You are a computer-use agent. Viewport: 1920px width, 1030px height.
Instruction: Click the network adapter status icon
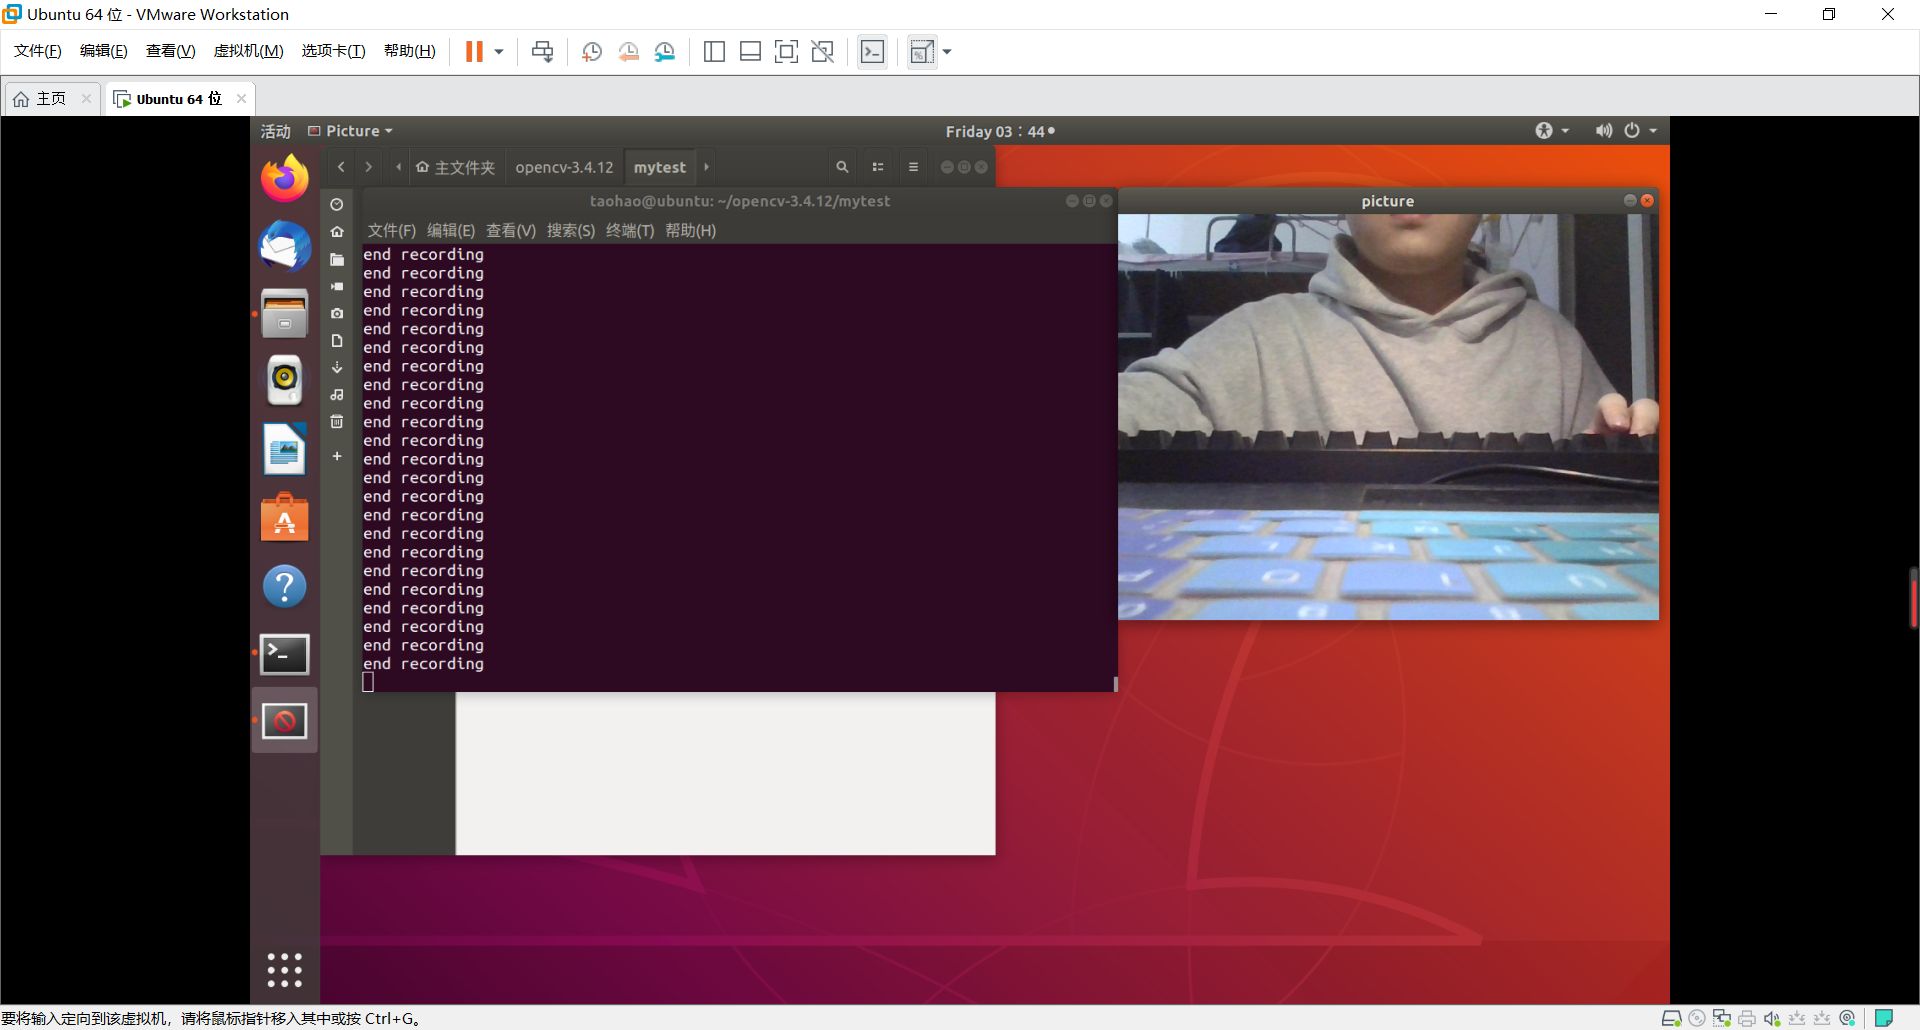click(x=1722, y=1018)
